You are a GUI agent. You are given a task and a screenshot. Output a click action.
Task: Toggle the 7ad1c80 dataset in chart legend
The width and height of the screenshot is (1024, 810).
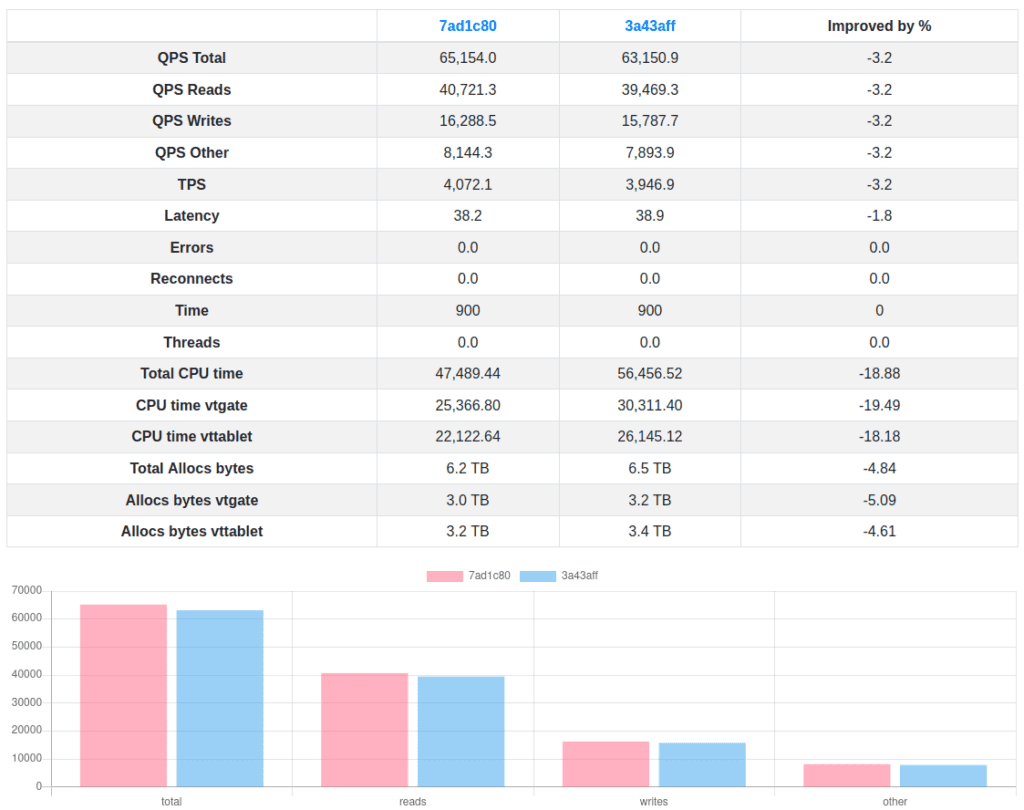(469, 576)
